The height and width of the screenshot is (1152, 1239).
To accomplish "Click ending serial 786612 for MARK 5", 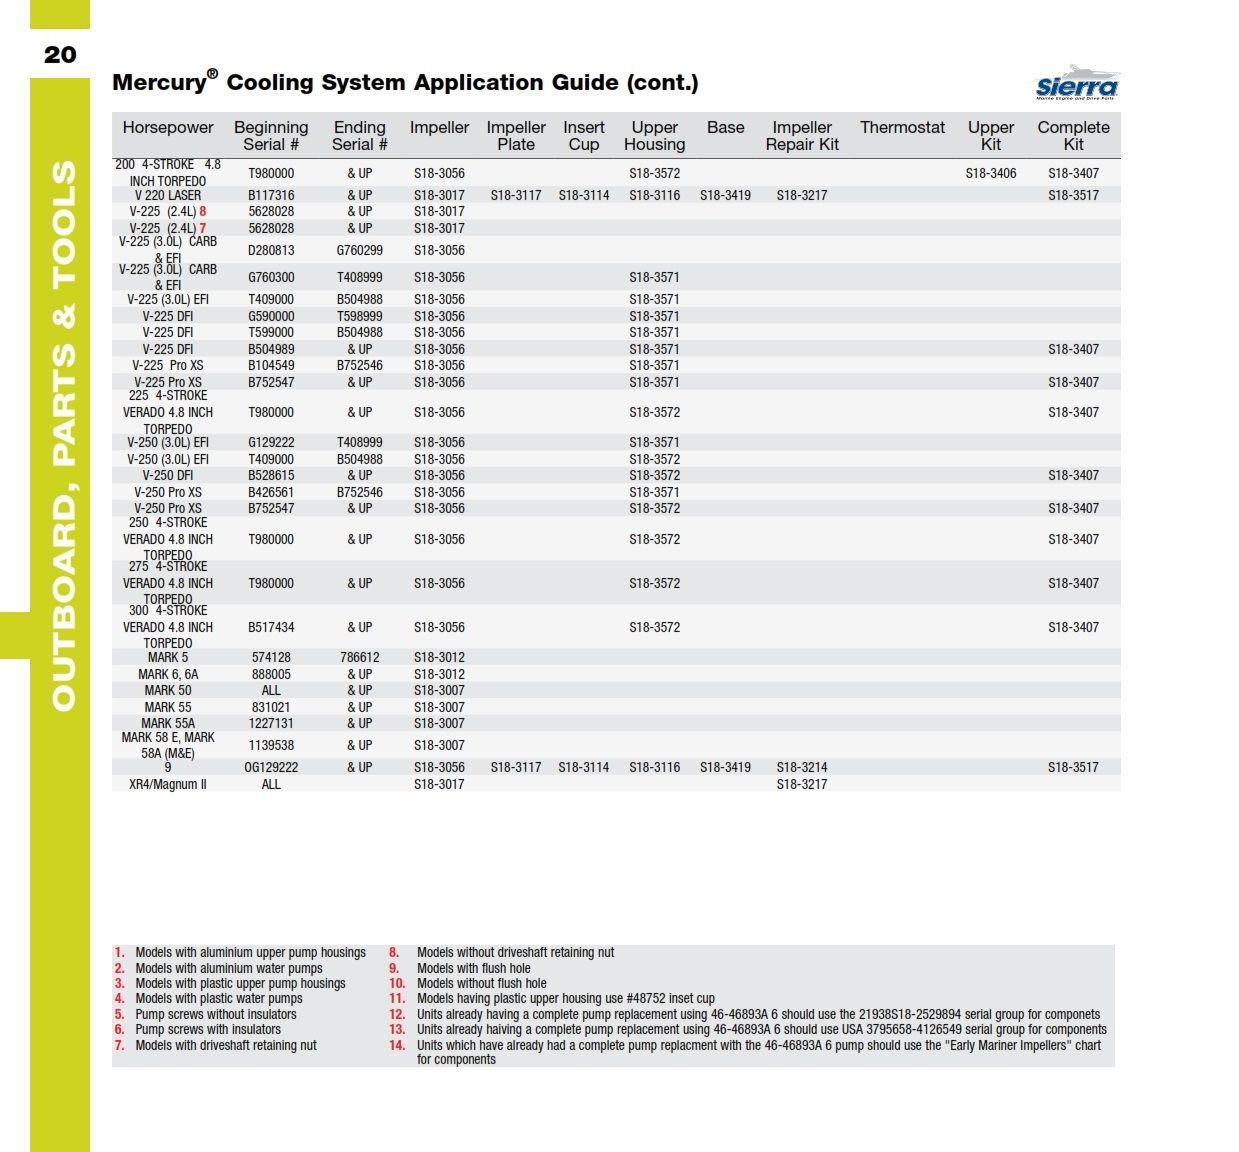I will click(359, 657).
